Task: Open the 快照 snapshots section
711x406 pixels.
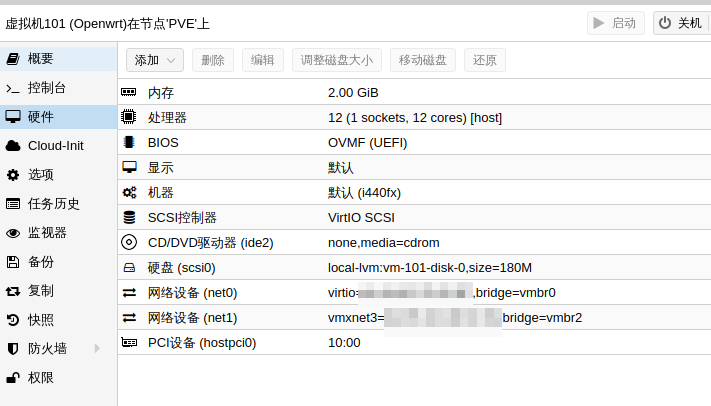Action: coord(41,319)
